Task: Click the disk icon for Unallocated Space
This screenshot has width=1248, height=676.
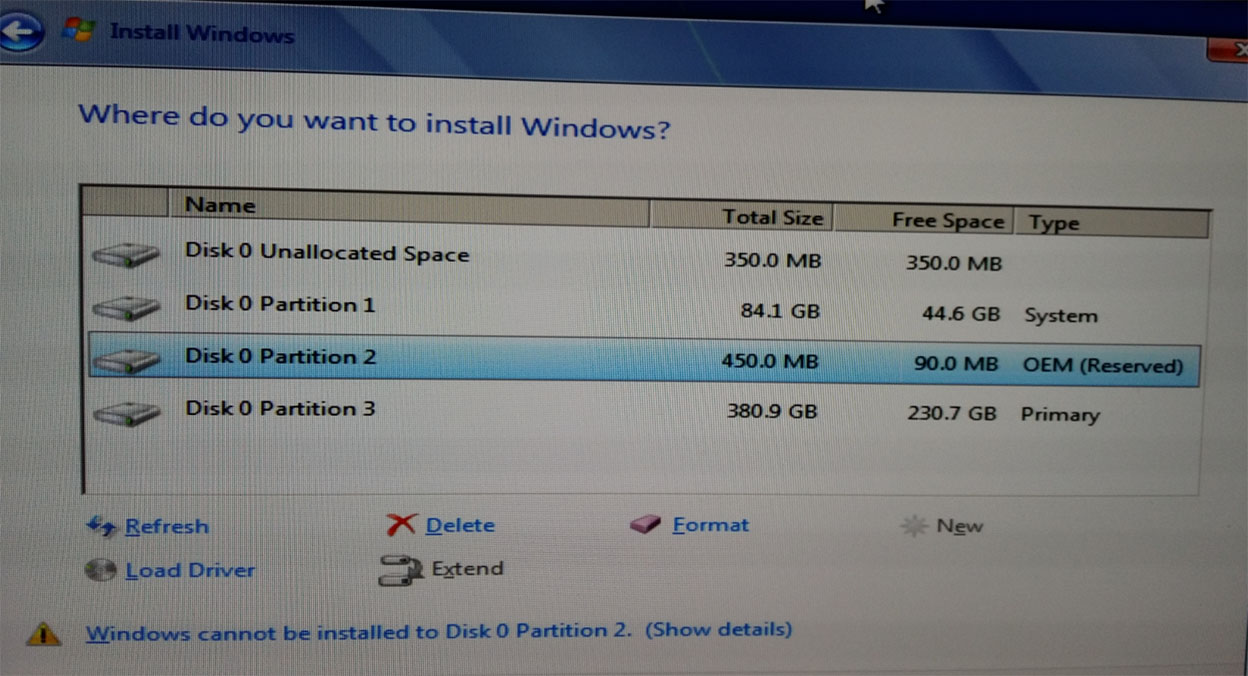Action: point(126,255)
